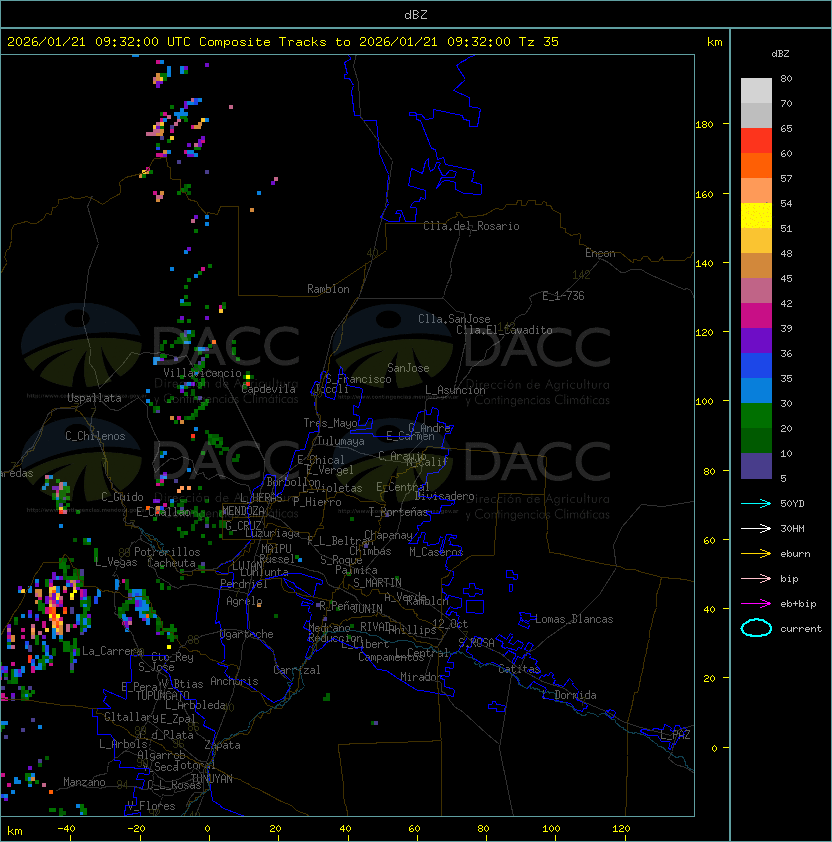This screenshot has height=842, width=832.
Task: Click the '180' km vertical axis tick
Action: pyautogui.click(x=704, y=124)
